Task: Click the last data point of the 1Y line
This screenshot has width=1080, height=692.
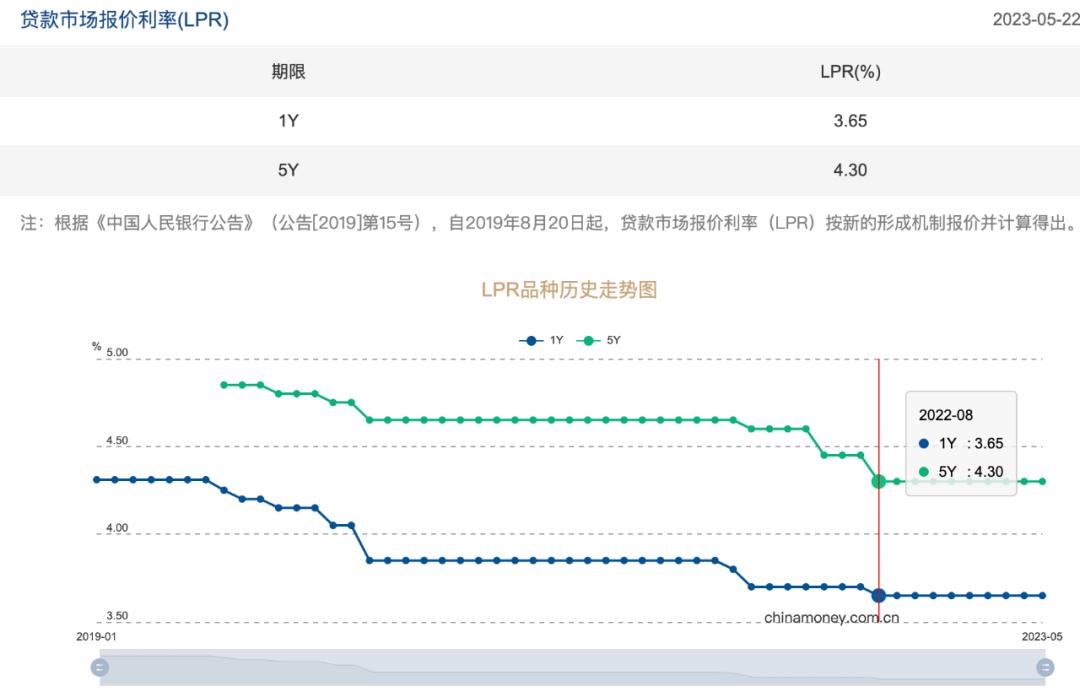Action: click(x=1042, y=595)
